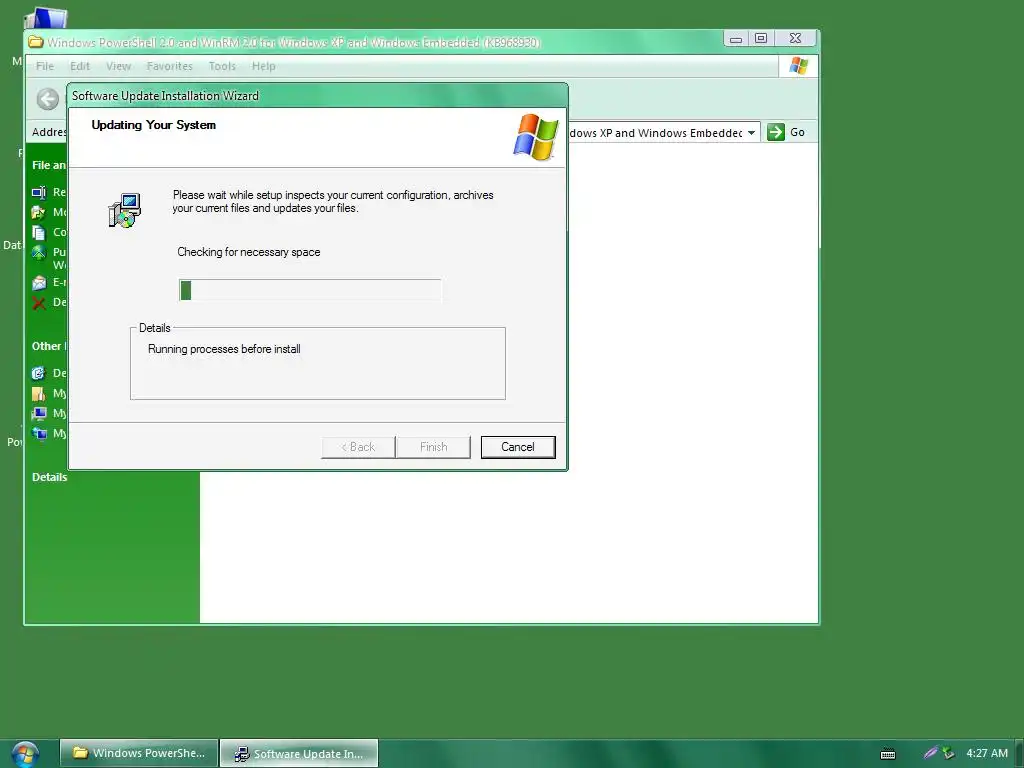
Task: Open the Help menu in Explorer
Action: 263,66
